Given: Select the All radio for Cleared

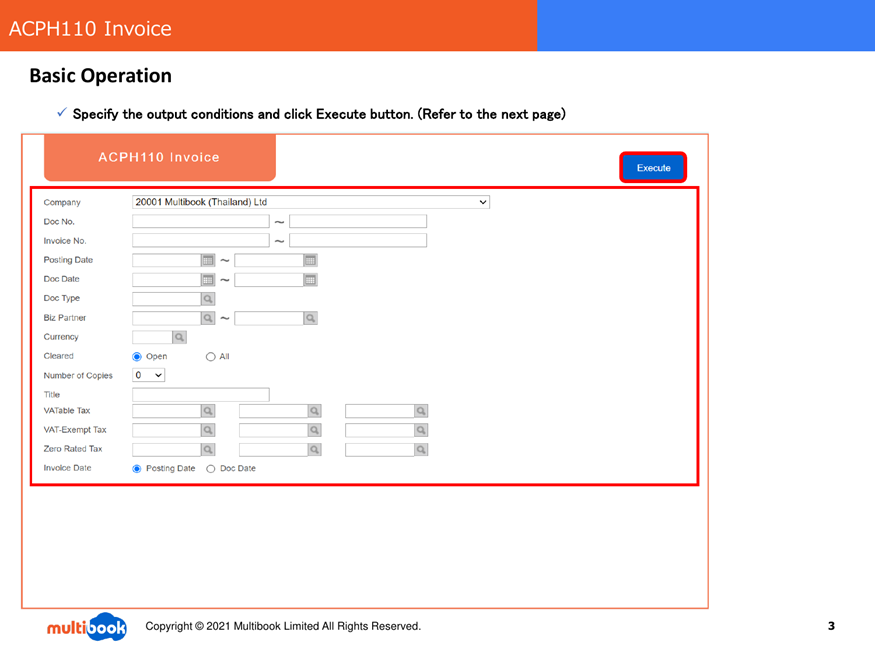Looking at the screenshot, I should (x=210, y=356).
